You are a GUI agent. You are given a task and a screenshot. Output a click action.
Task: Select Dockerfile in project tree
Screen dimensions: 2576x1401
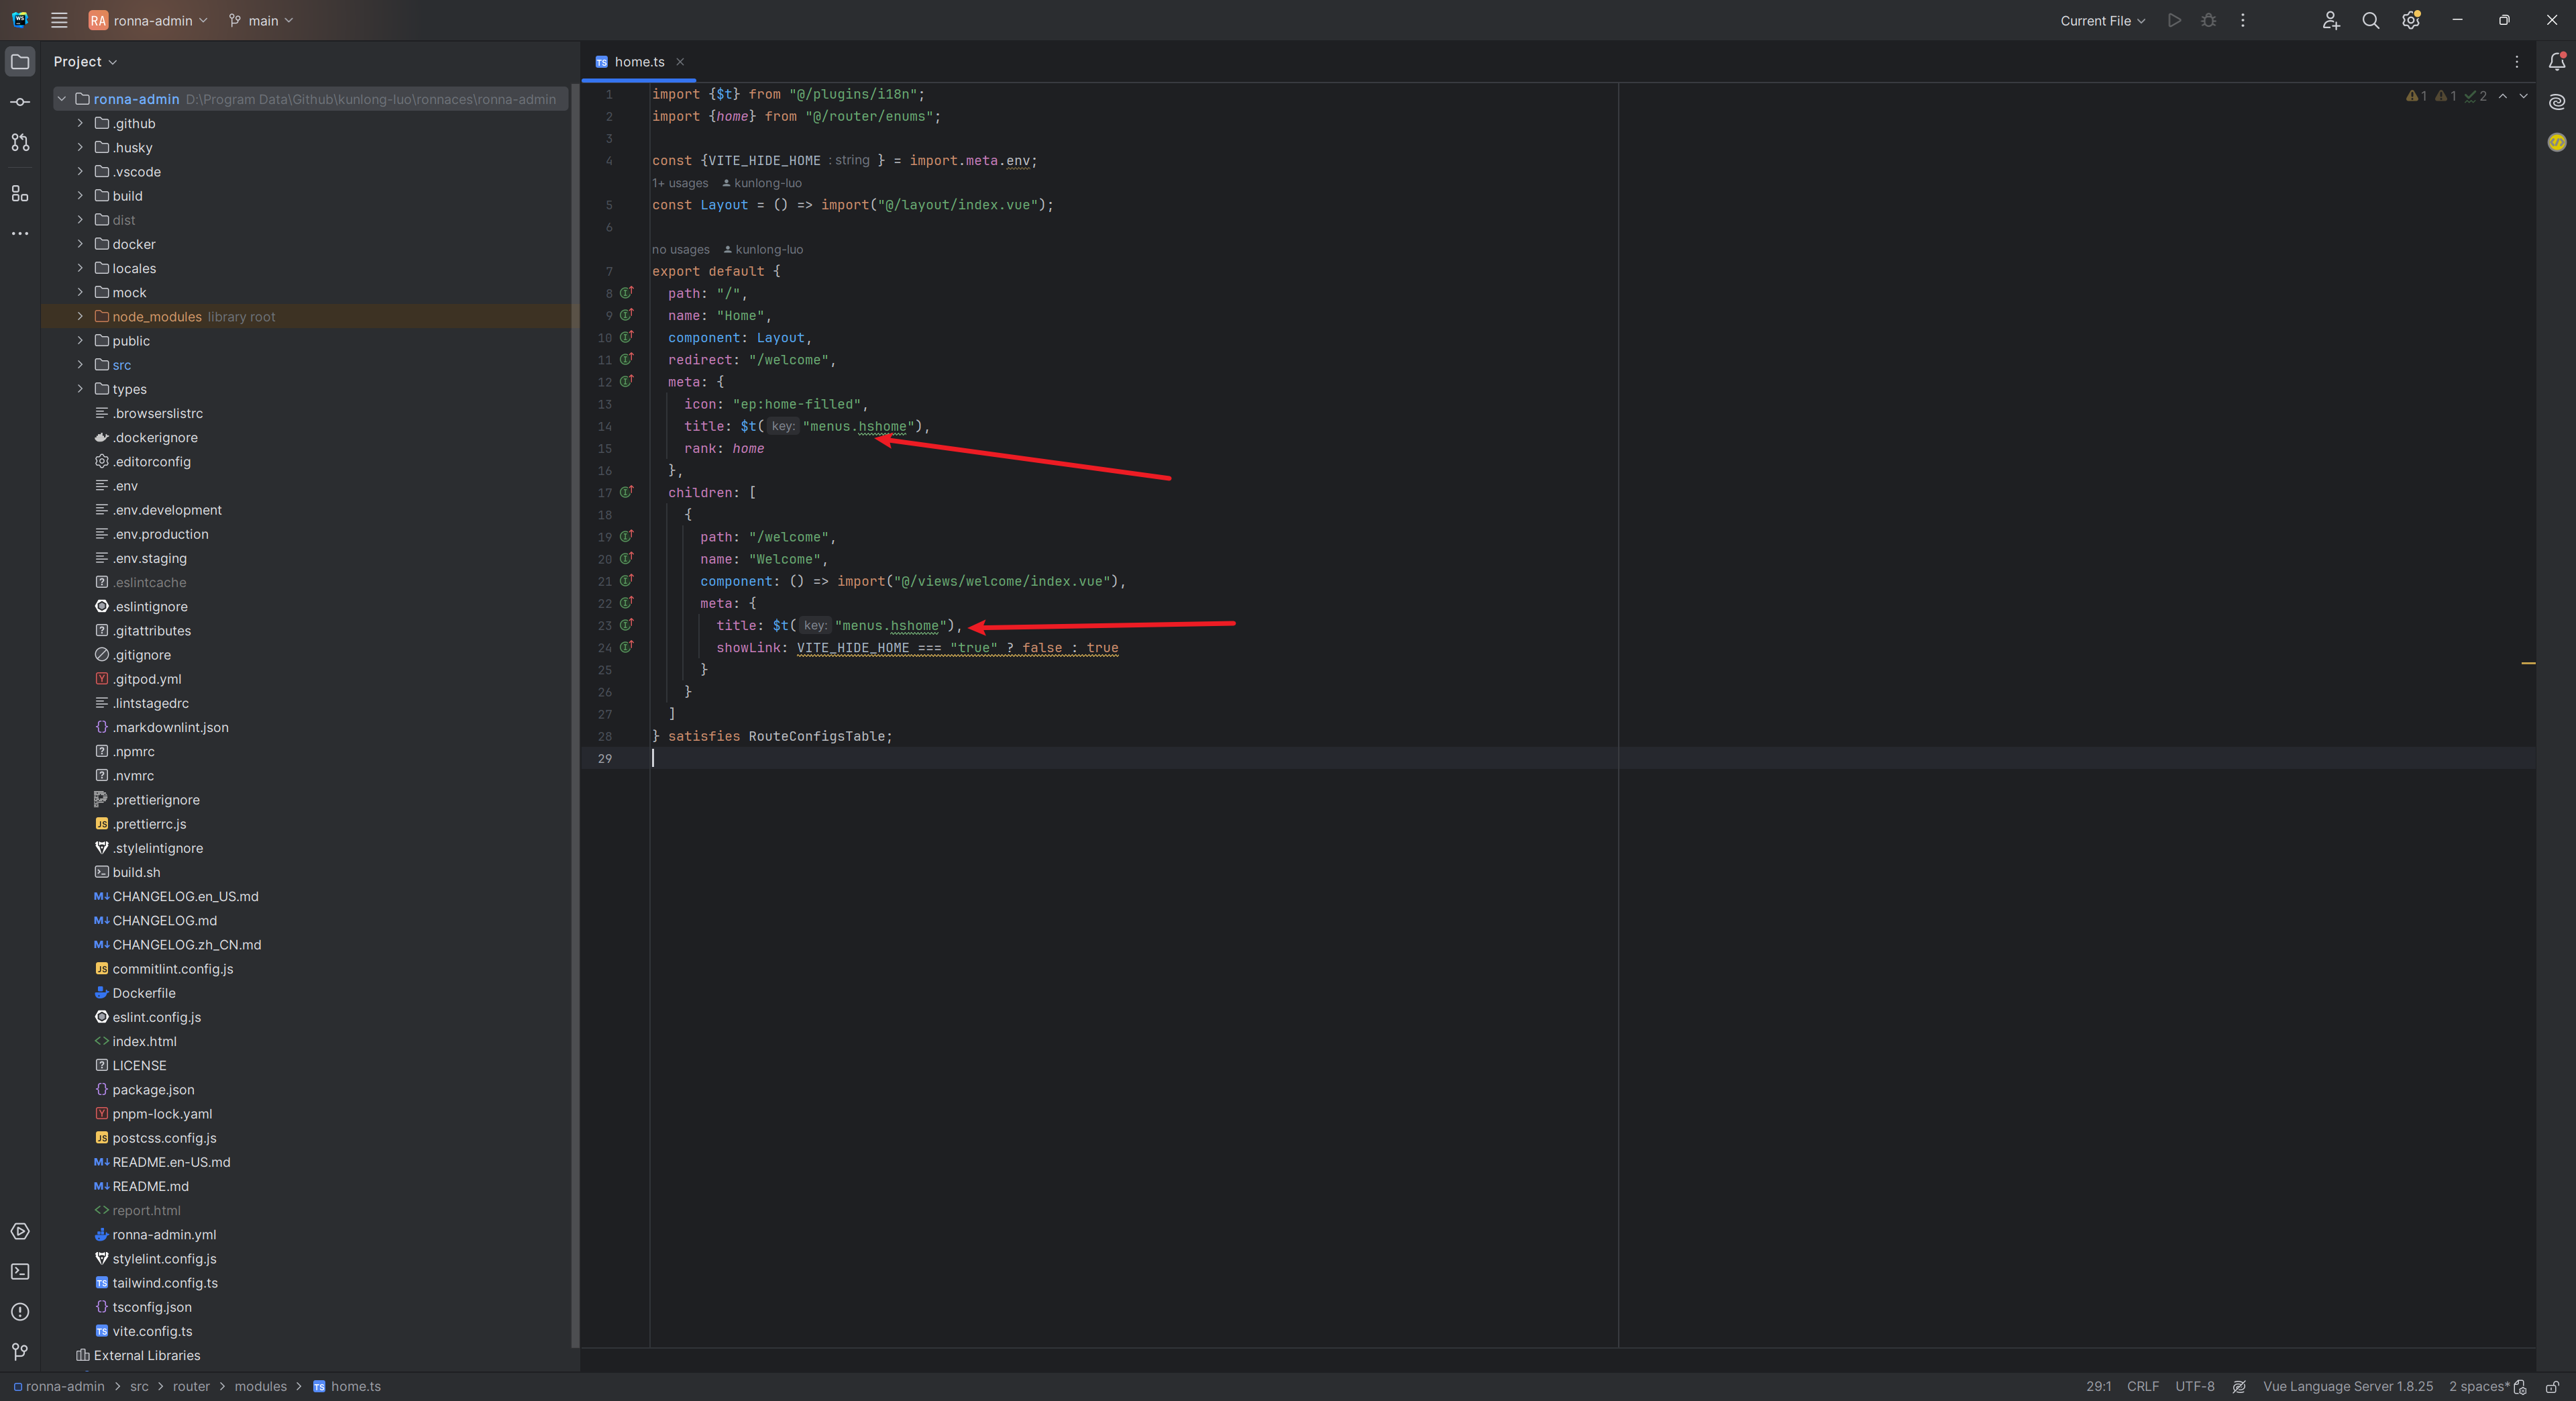[x=144, y=993]
